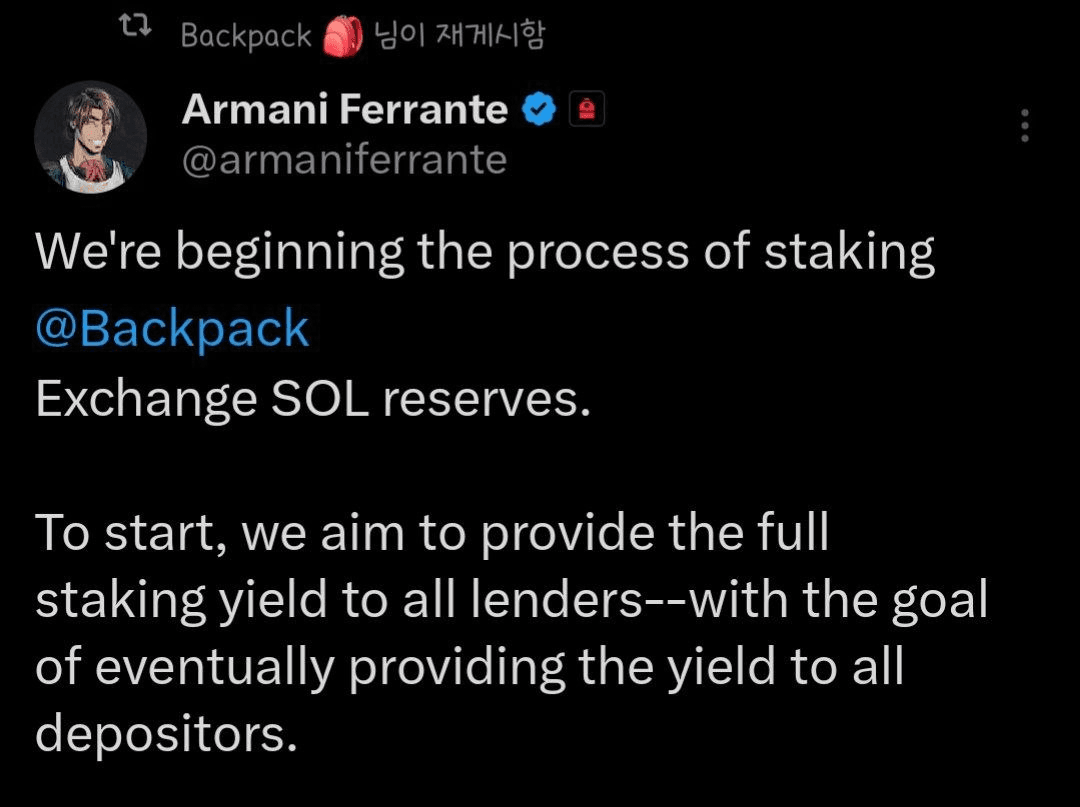This screenshot has height=807, width=1080.
Task: Follow the @Backpack mention link
Action: [172, 328]
